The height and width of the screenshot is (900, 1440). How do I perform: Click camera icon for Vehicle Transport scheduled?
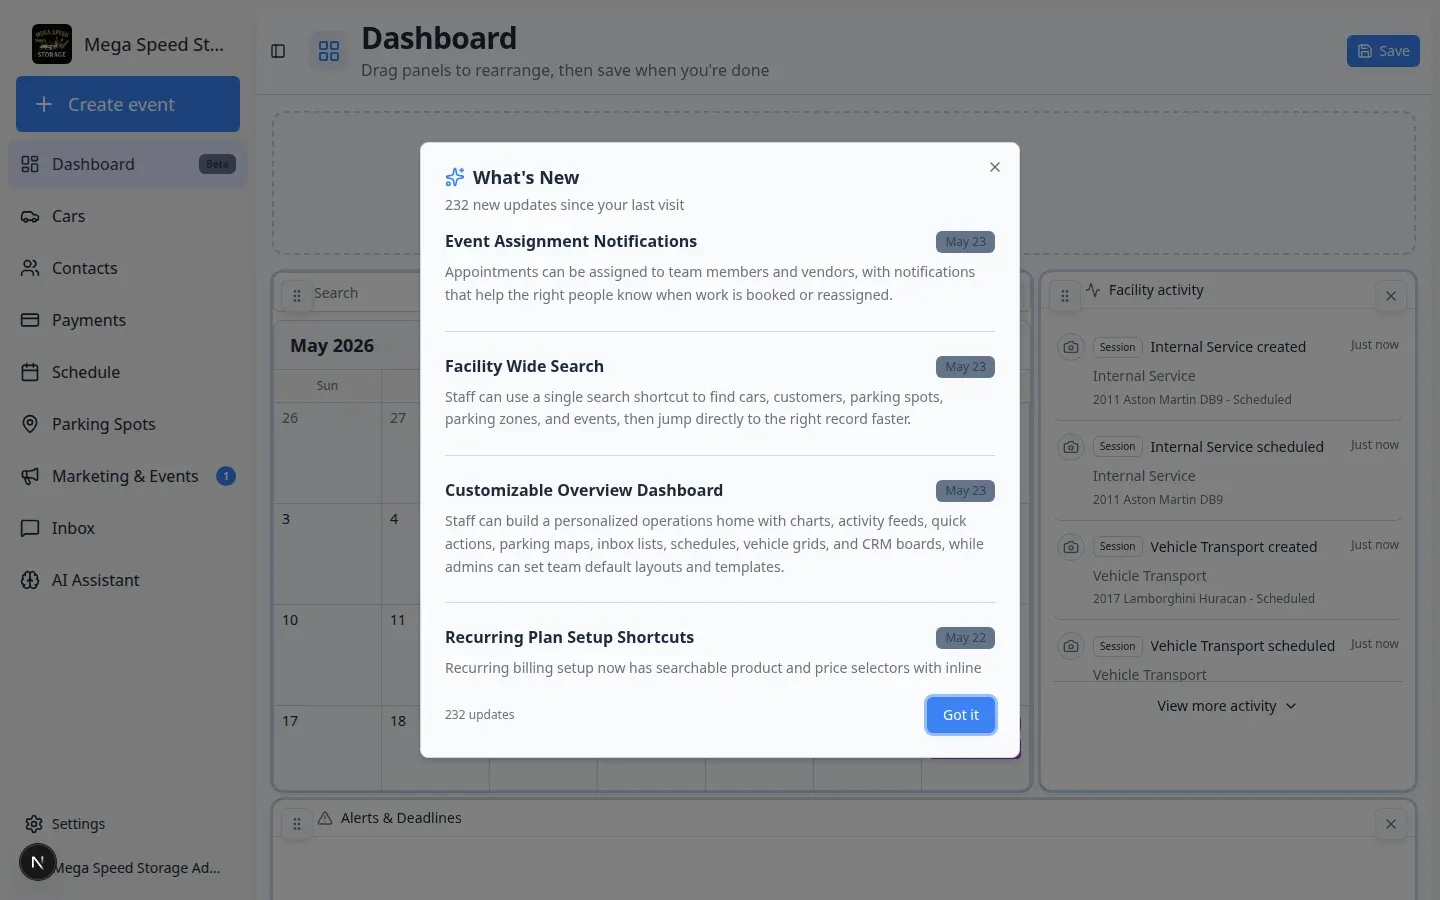coord(1071,646)
